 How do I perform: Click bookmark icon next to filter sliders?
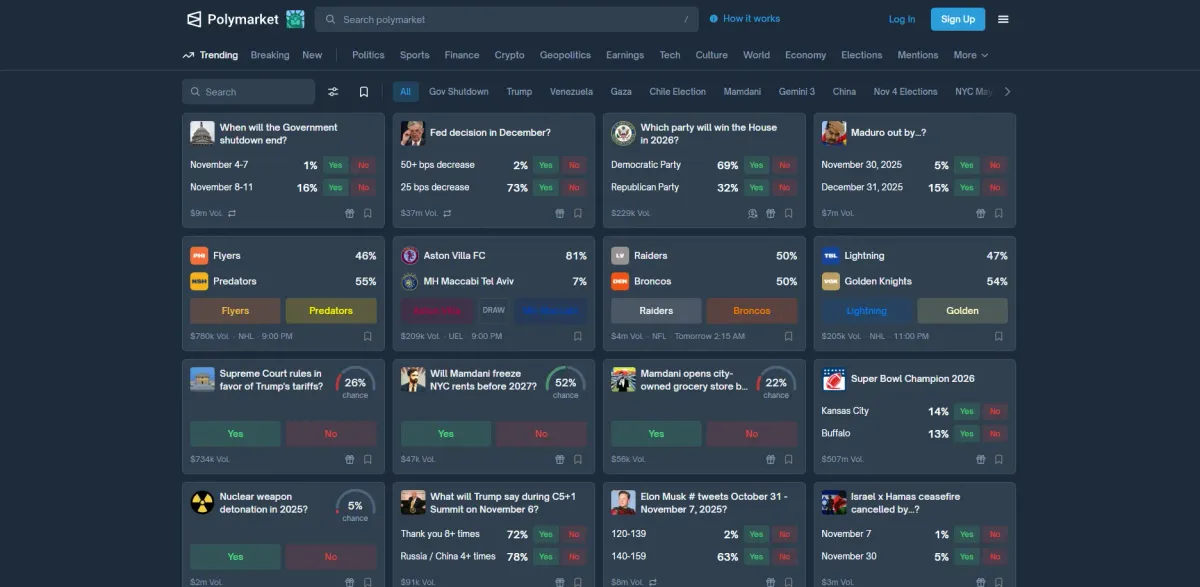pos(364,92)
